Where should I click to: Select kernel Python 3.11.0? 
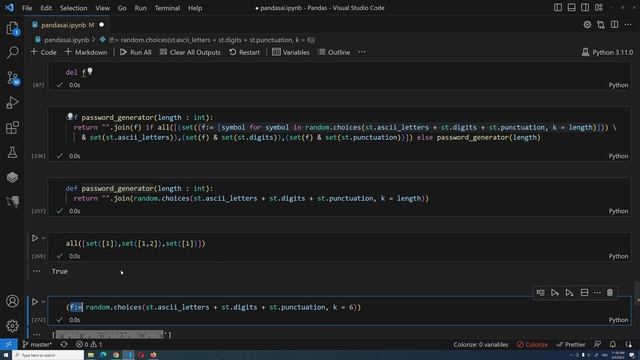(x=607, y=52)
